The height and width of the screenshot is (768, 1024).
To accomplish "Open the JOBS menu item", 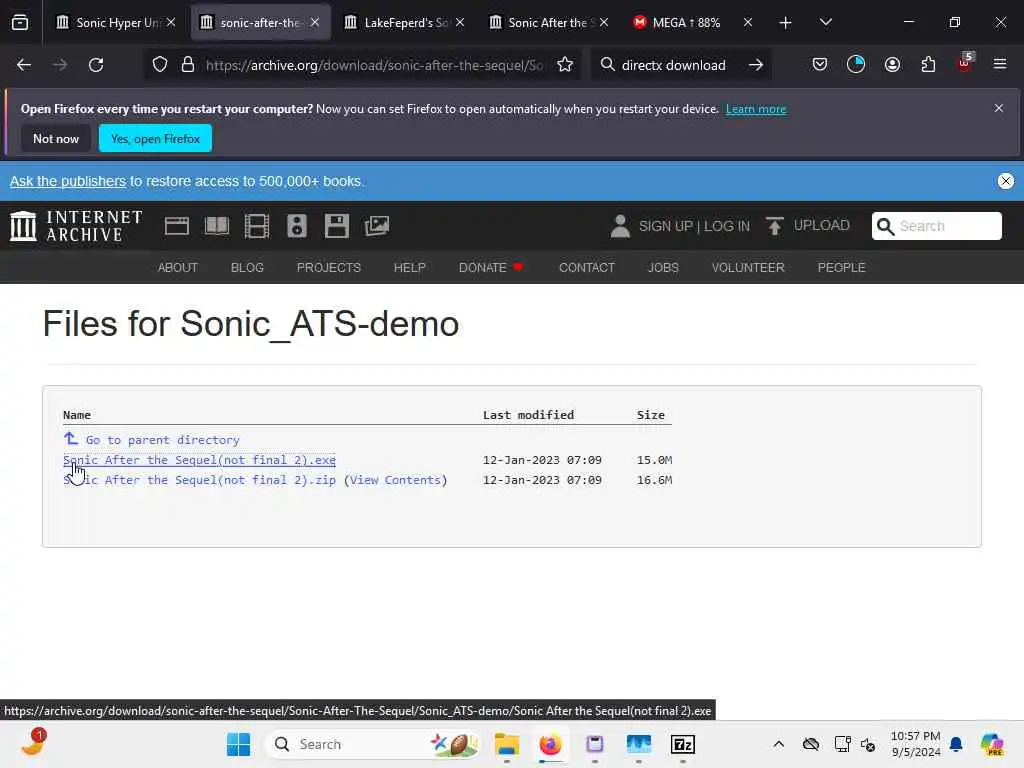I will point(663,268).
